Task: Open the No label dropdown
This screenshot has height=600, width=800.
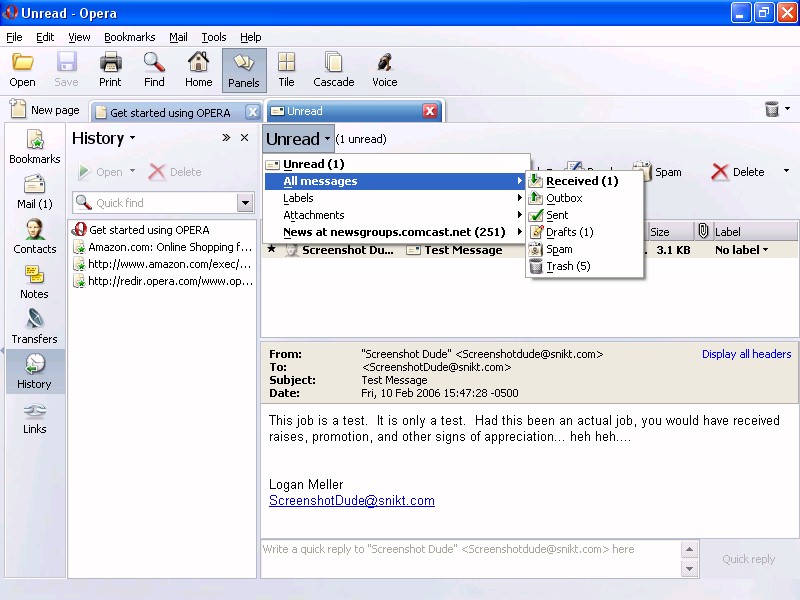Action: (x=742, y=250)
